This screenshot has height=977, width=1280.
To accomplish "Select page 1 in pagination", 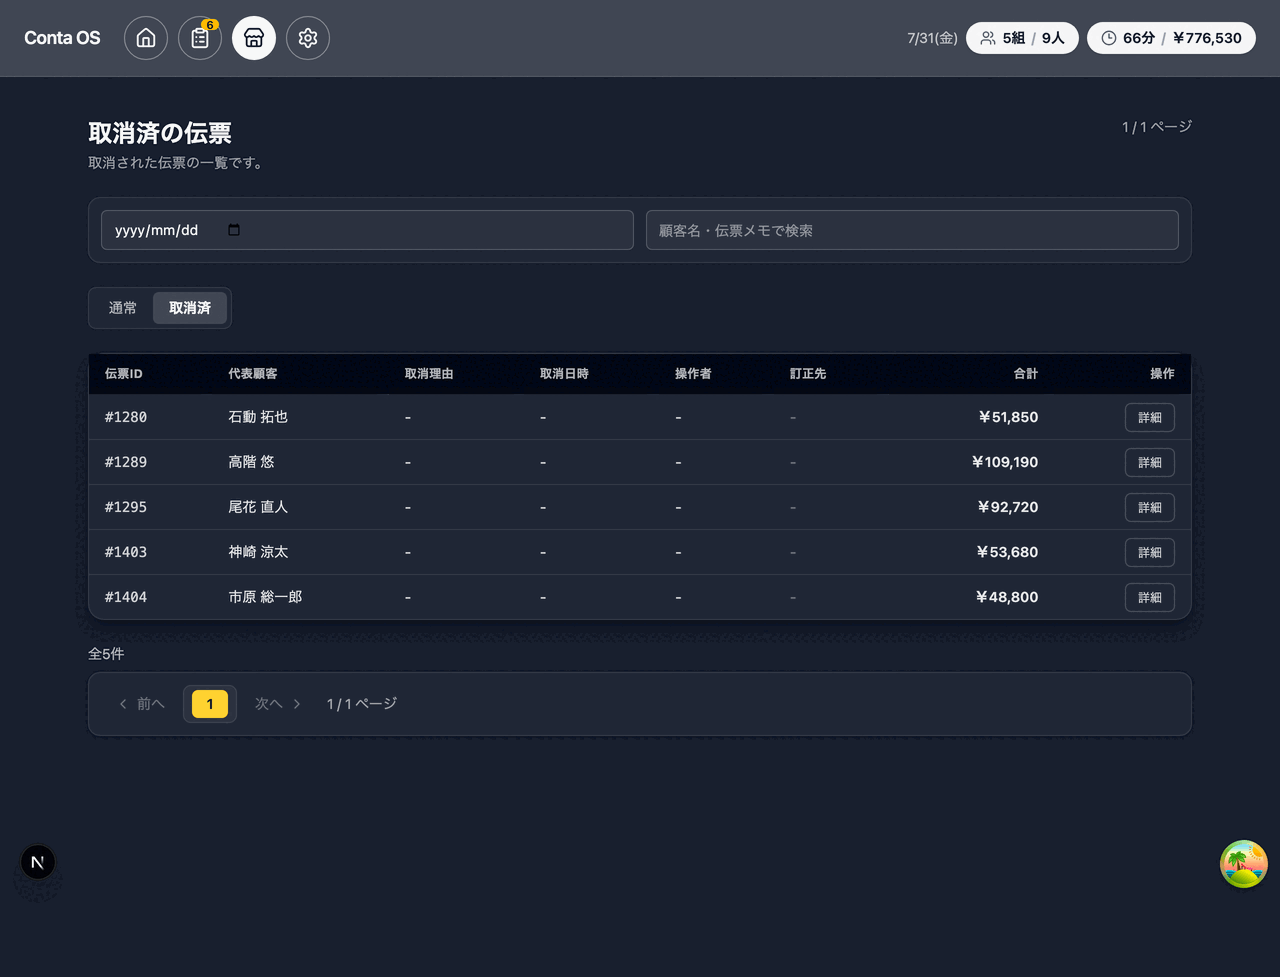I will 210,704.
